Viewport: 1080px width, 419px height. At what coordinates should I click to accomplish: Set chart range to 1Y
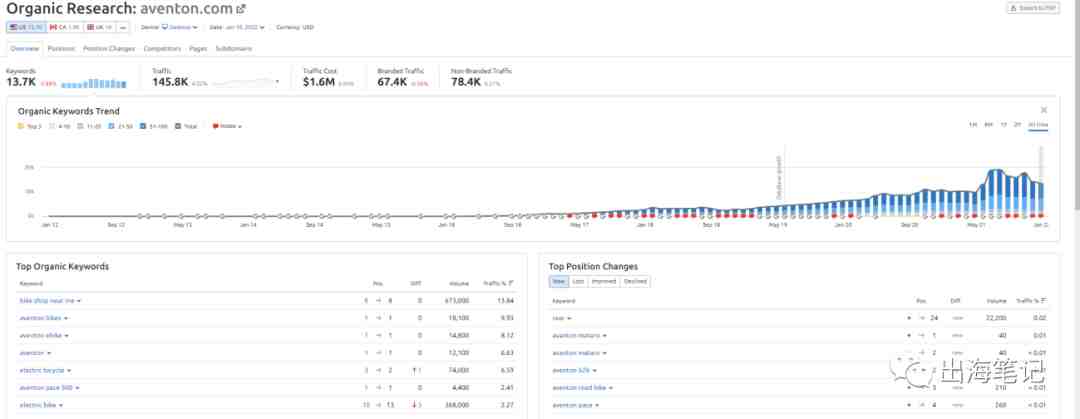click(x=1003, y=125)
